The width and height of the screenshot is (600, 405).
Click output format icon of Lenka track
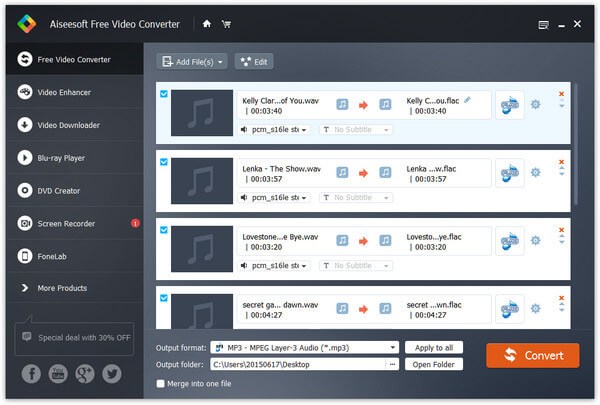click(385, 173)
